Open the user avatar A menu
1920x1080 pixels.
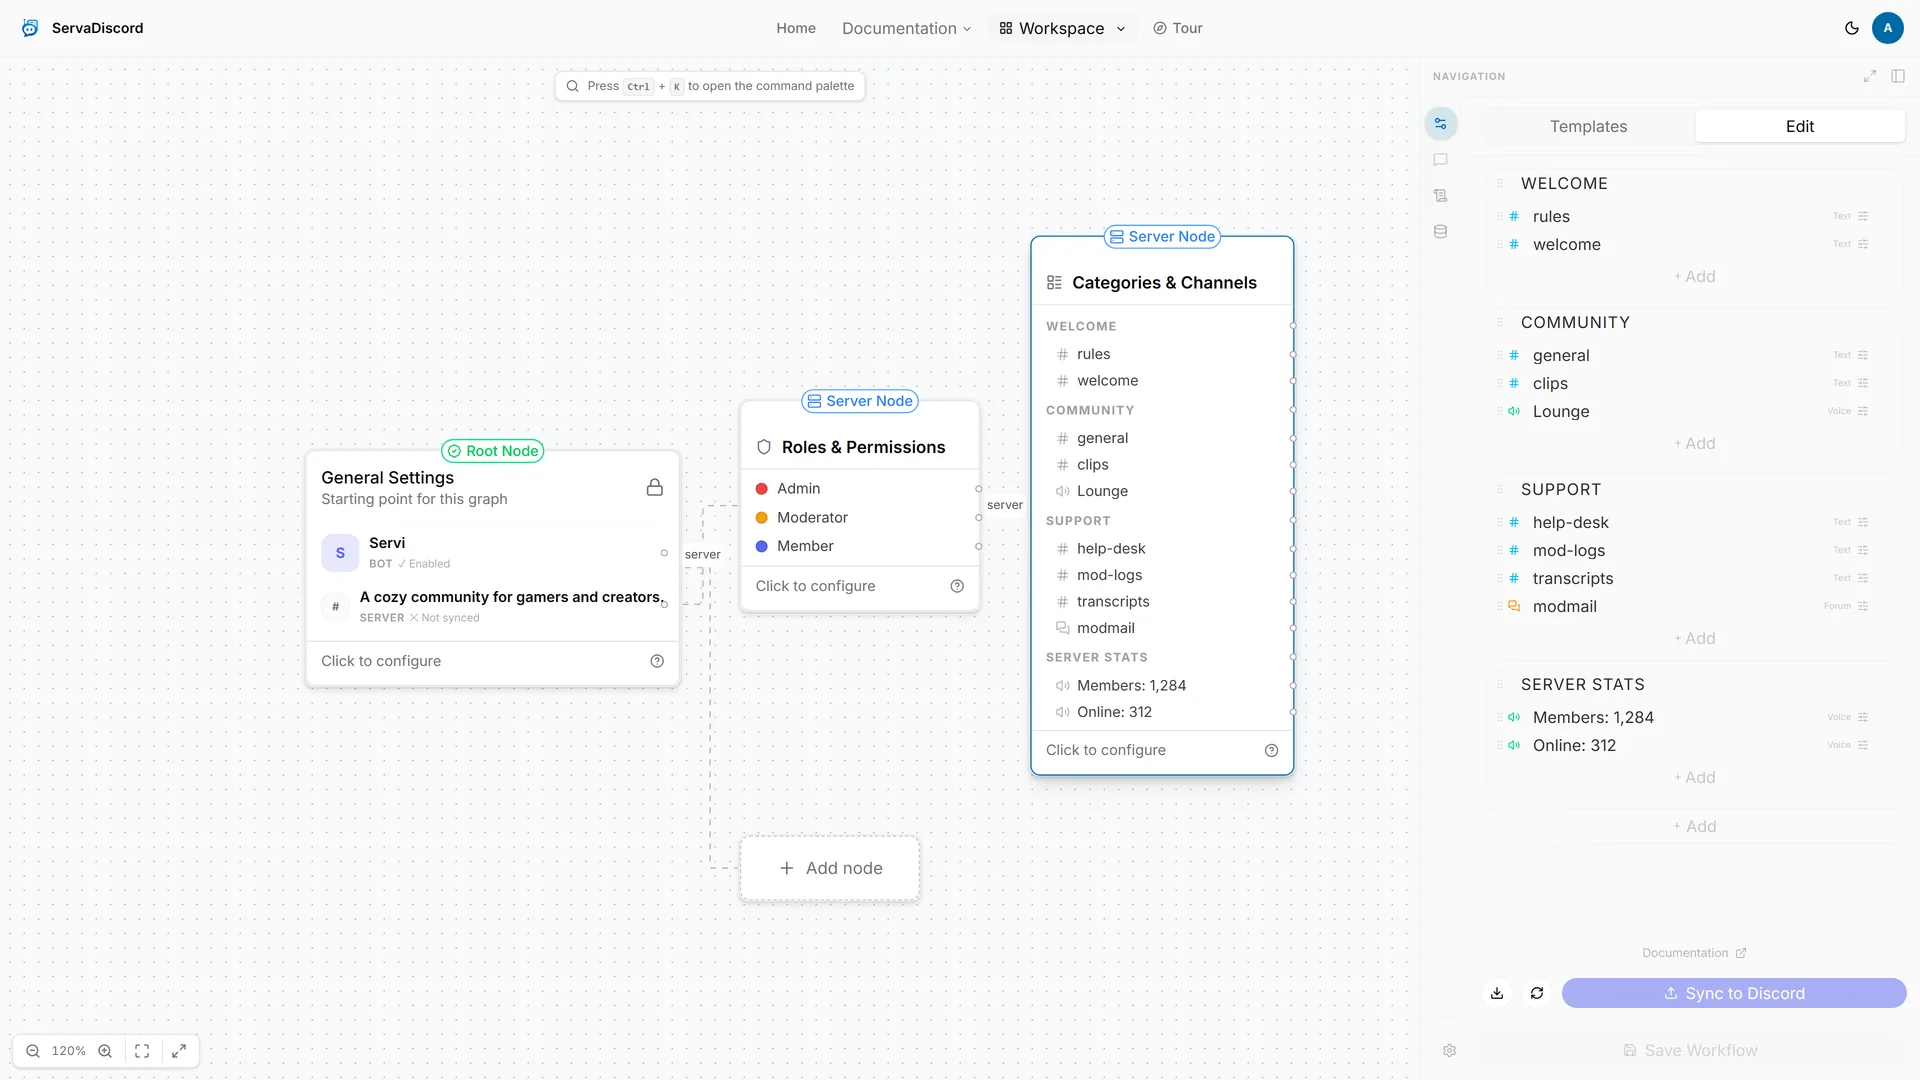click(x=1887, y=28)
